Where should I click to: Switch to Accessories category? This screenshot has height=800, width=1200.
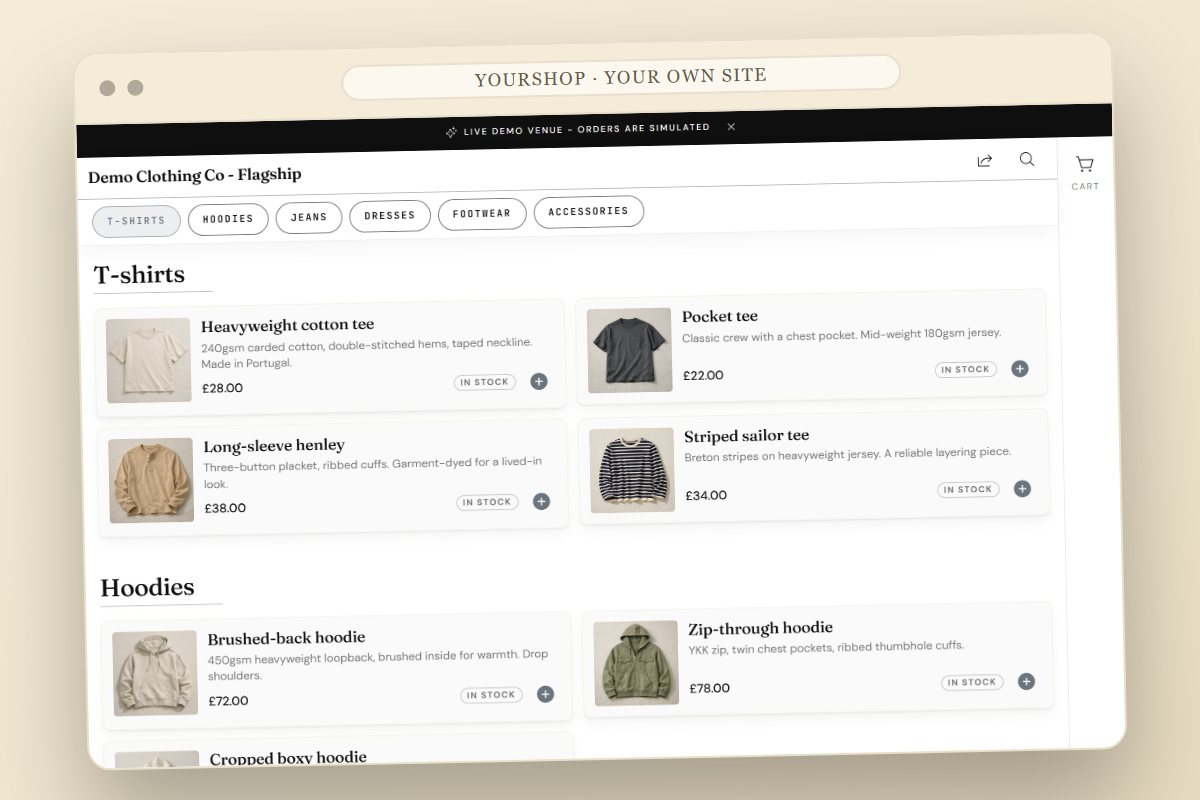pos(589,211)
